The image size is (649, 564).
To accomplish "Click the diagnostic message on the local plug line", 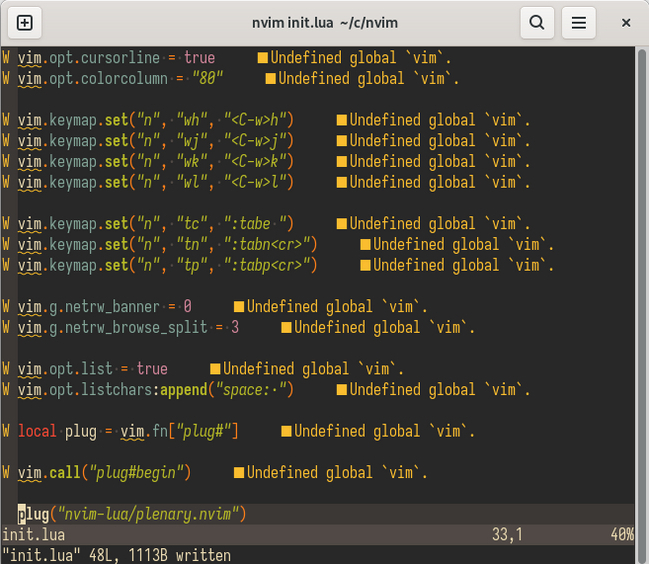I will [x=385, y=431].
